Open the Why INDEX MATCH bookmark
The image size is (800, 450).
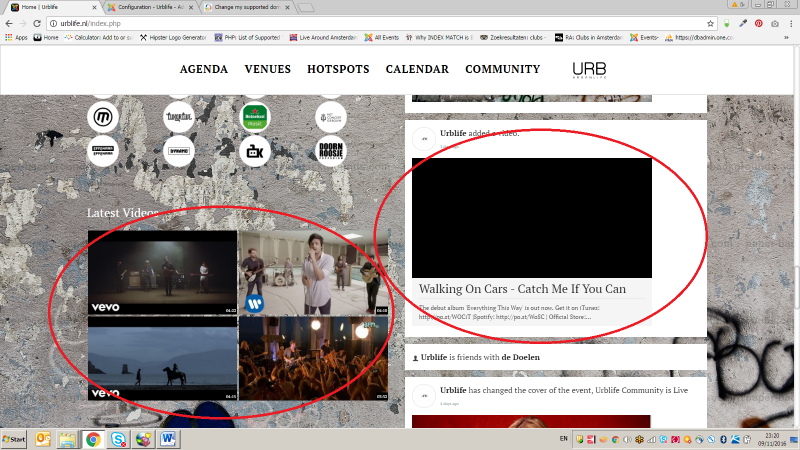pos(439,37)
